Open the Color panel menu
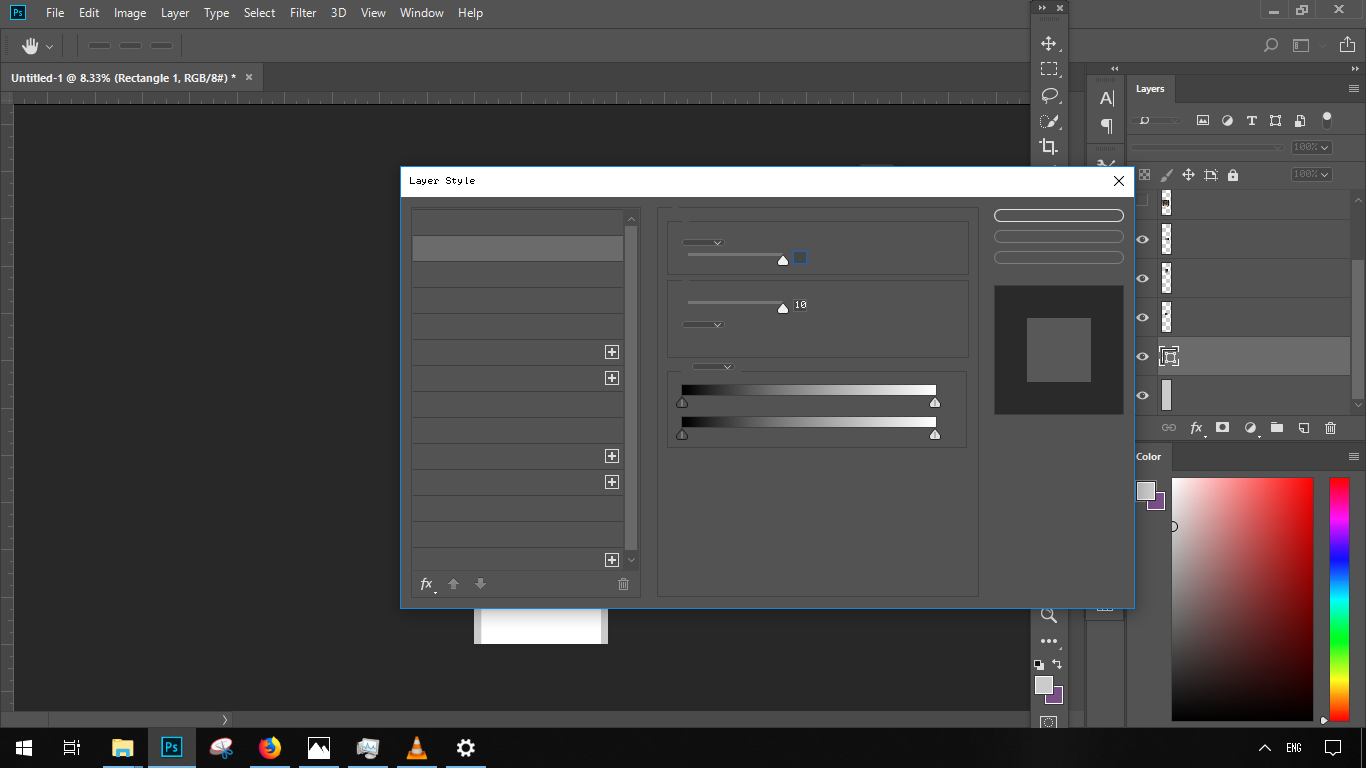Viewport: 1366px width, 768px height. (1354, 456)
